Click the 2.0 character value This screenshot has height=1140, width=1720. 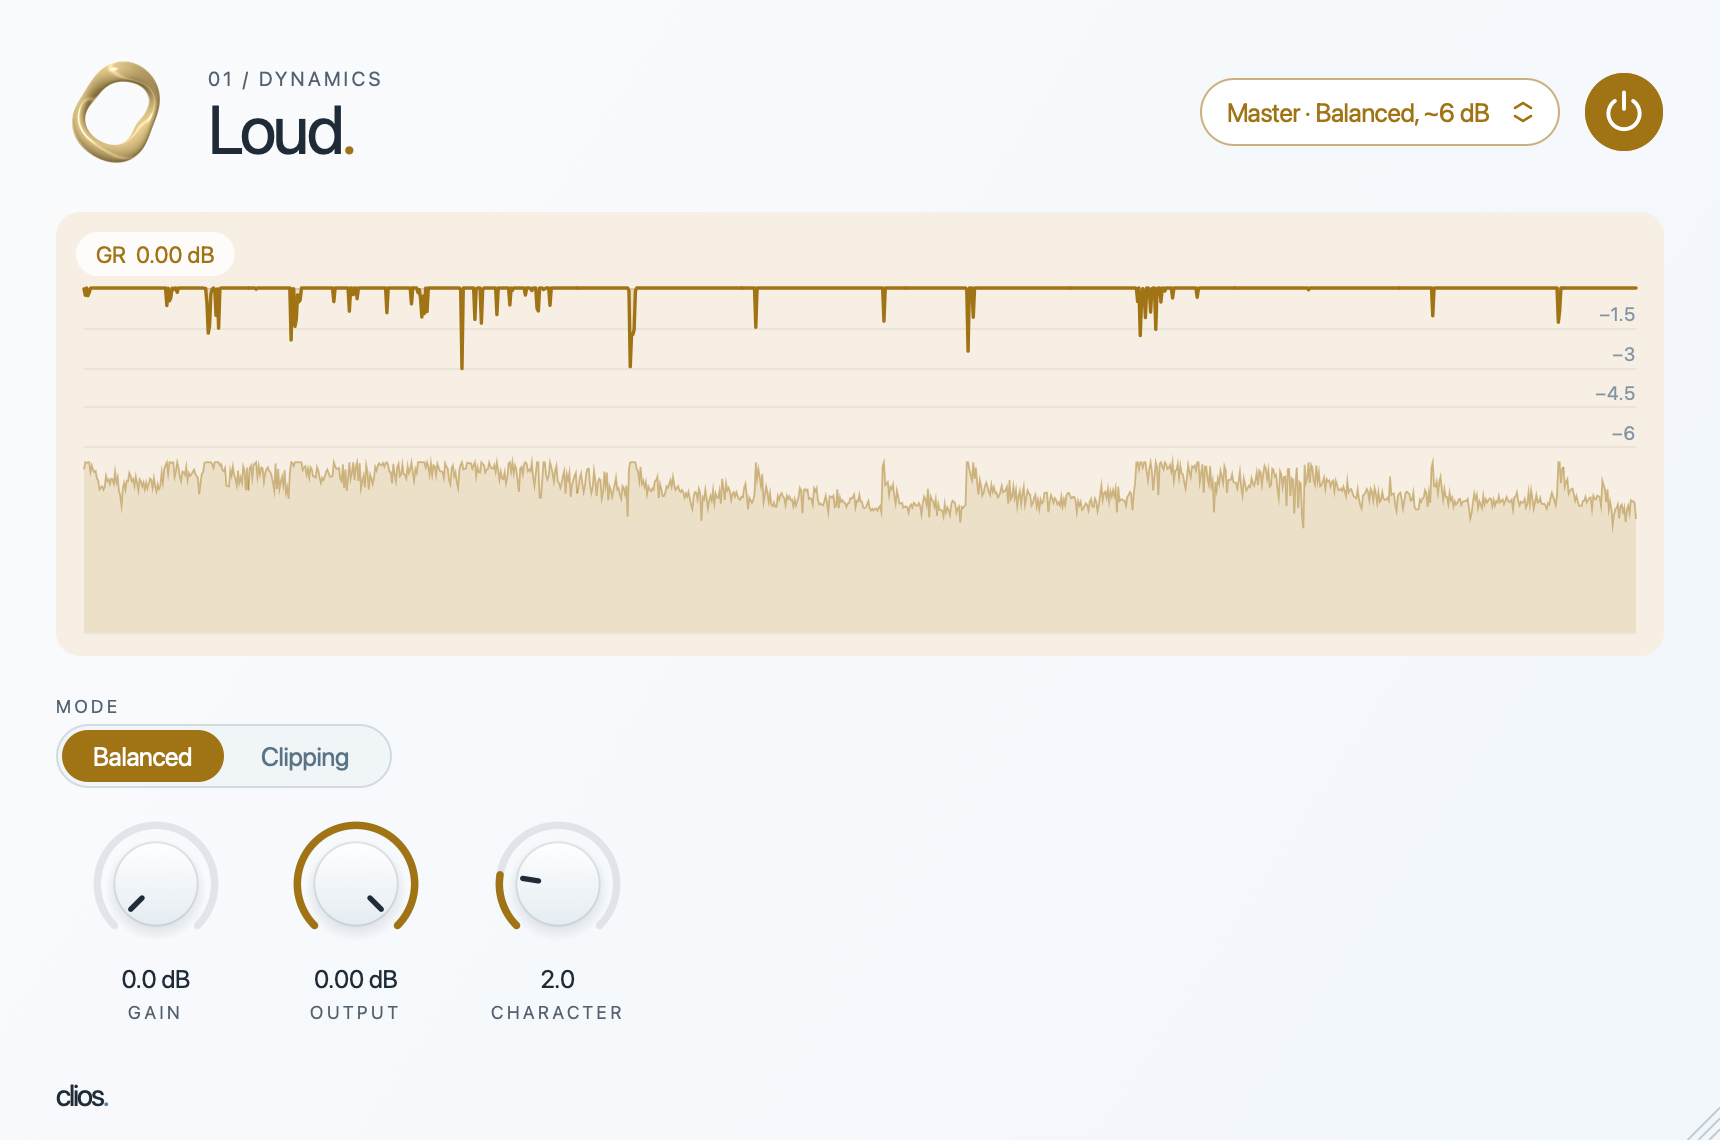click(558, 979)
